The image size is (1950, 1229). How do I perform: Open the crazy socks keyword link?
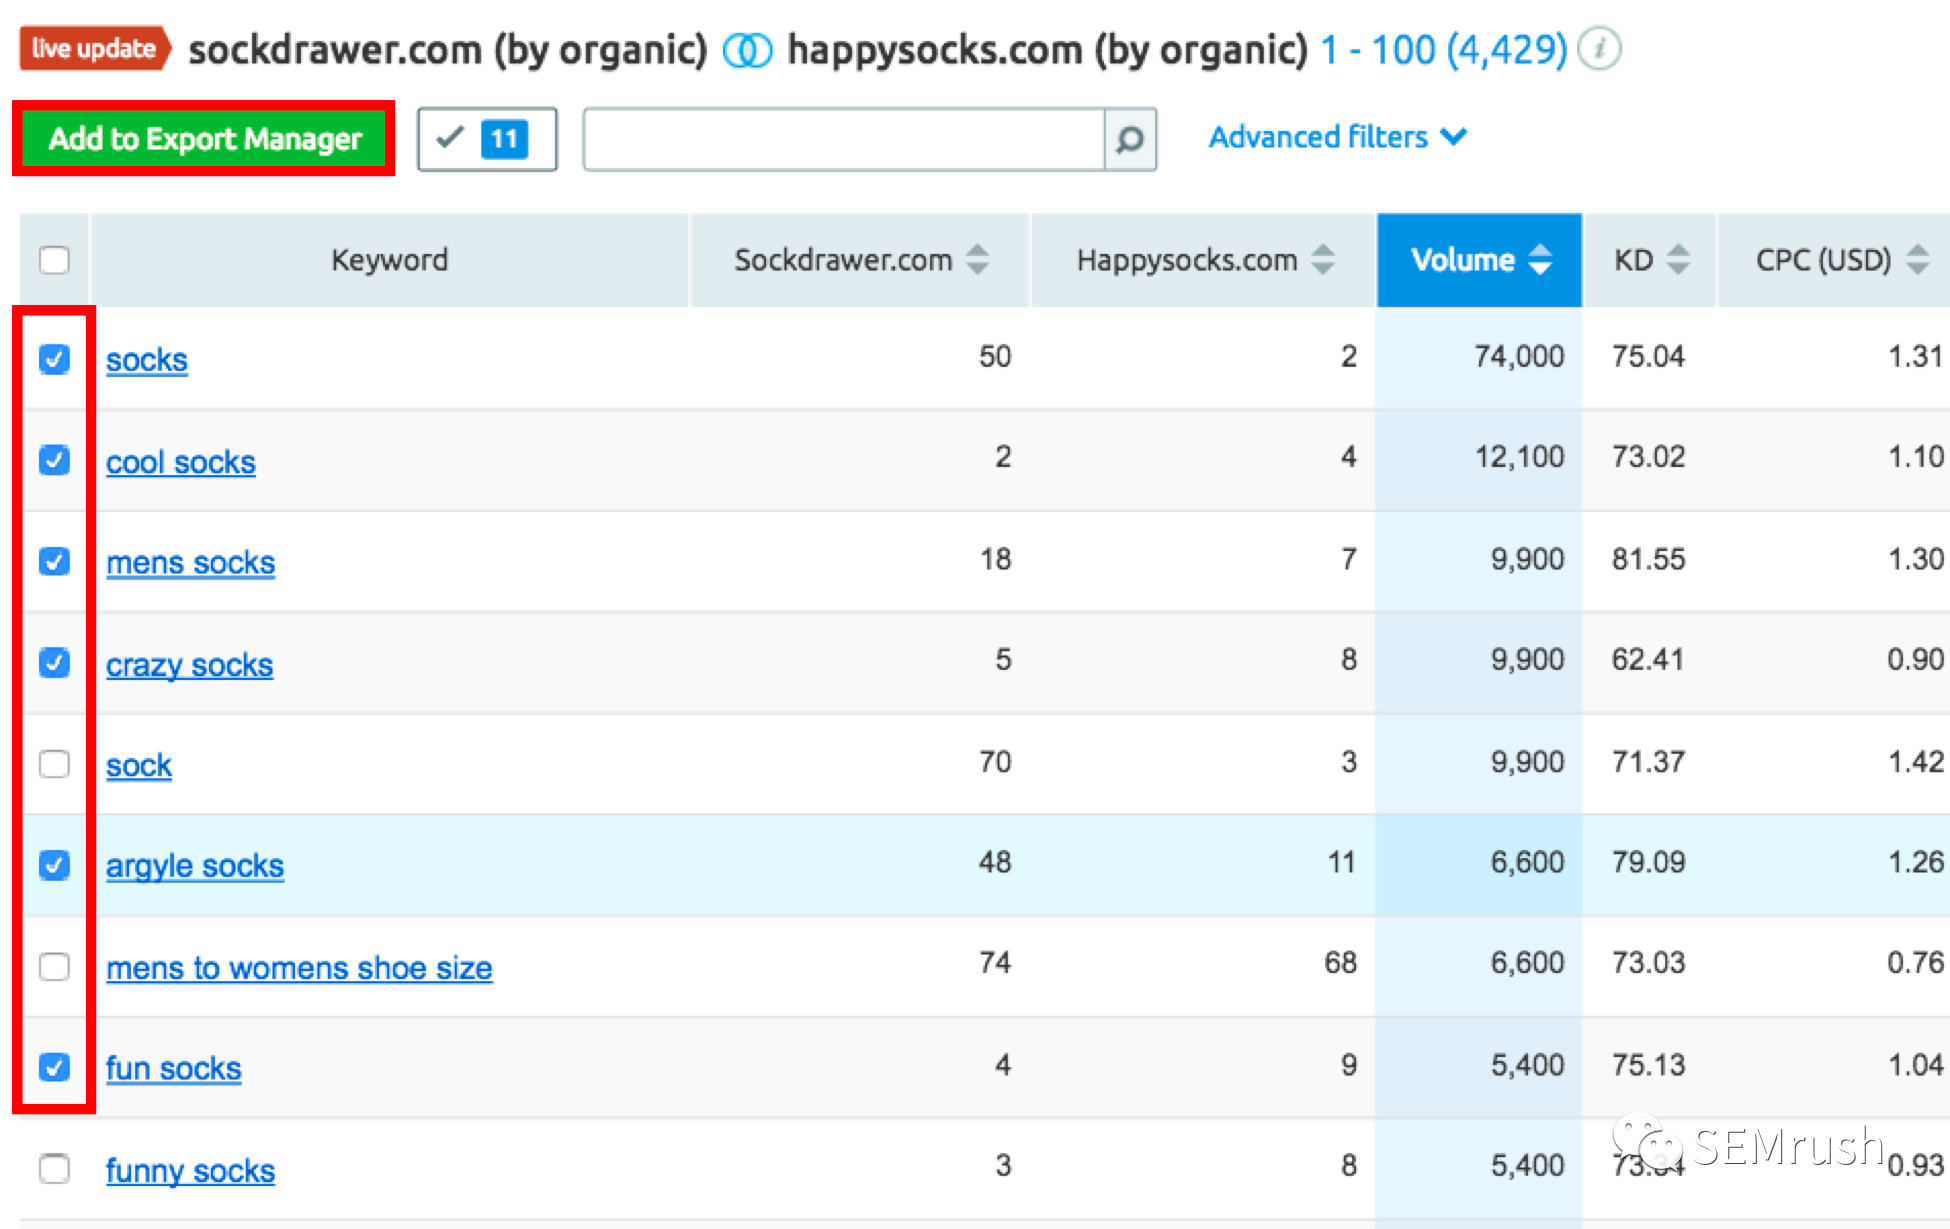[189, 665]
